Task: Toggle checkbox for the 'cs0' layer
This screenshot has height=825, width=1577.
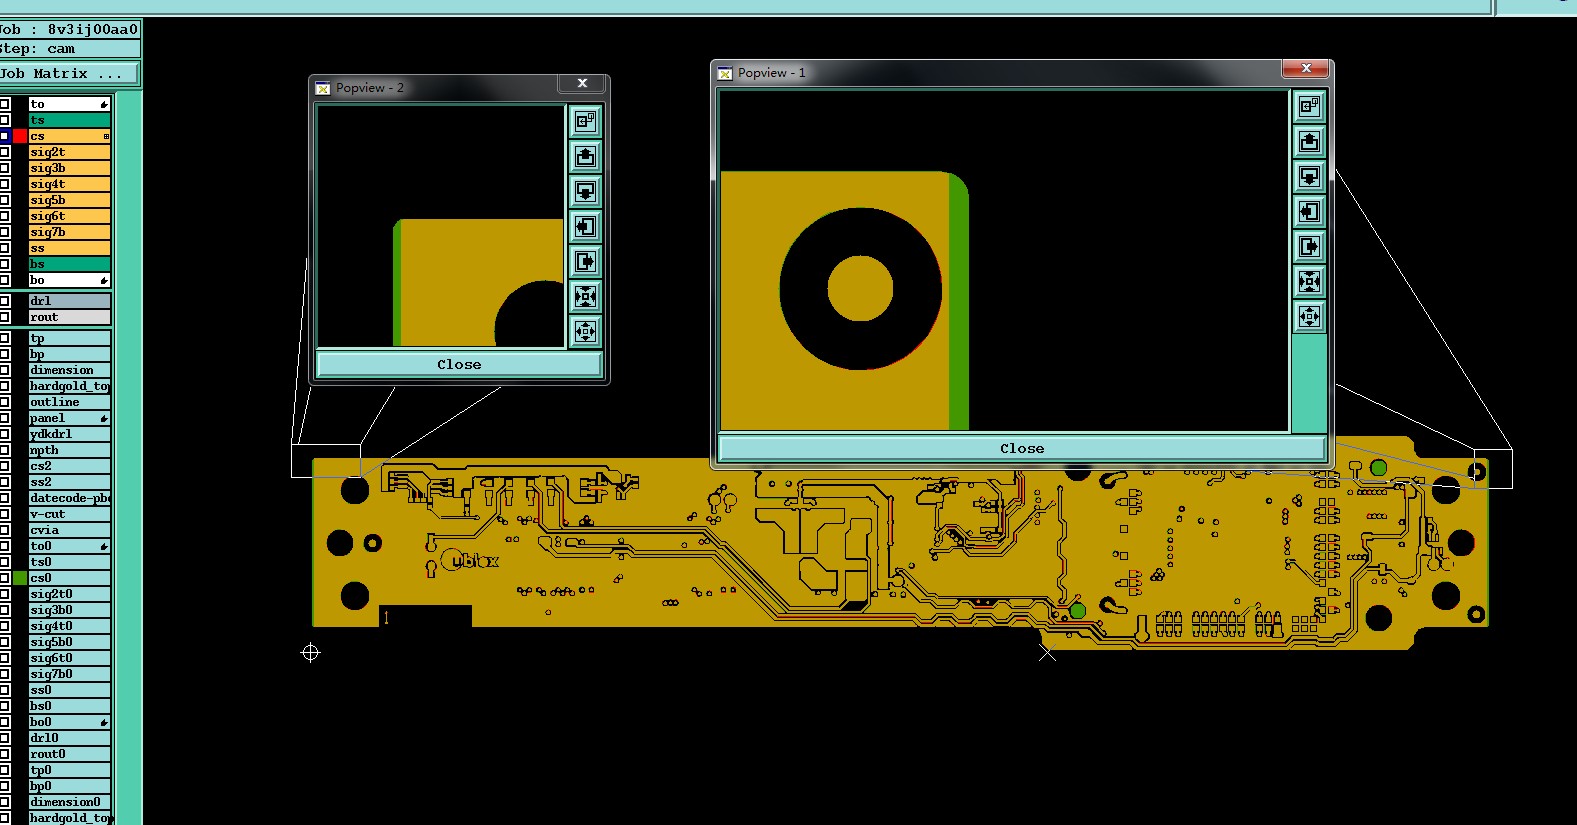Action: coord(5,578)
